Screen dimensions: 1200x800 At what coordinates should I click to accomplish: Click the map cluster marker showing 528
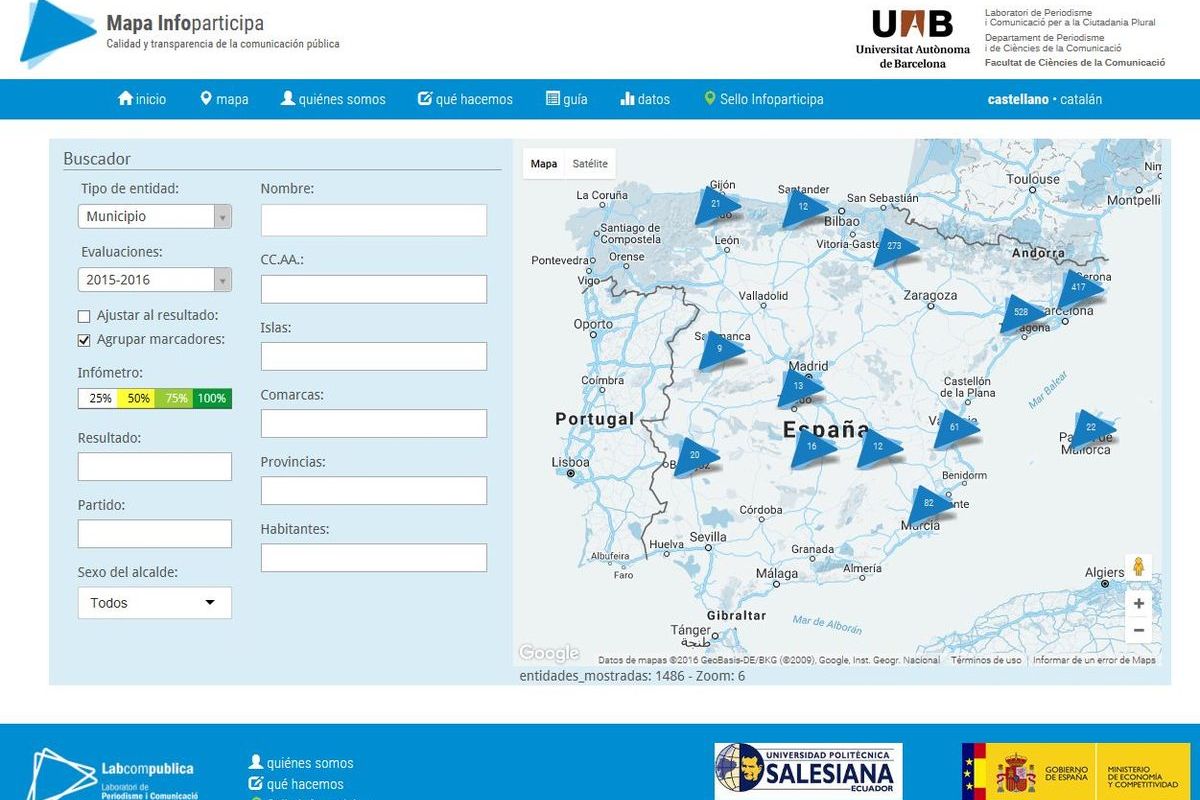[x=1021, y=313]
